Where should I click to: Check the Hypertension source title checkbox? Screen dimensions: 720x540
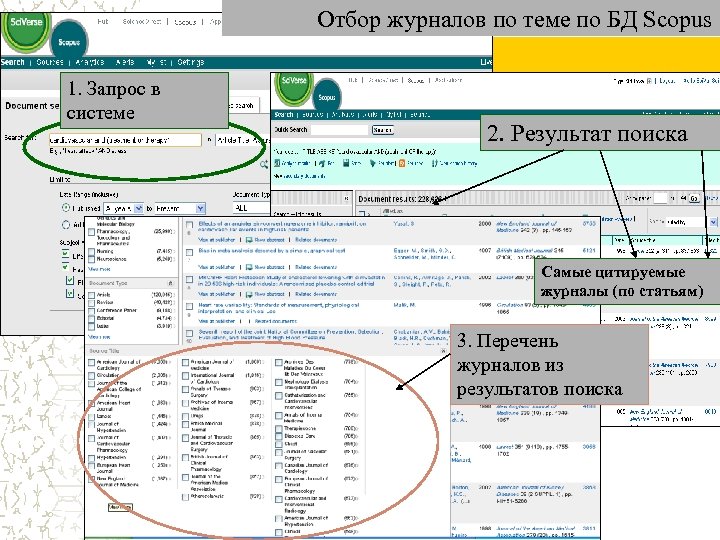coord(91,458)
